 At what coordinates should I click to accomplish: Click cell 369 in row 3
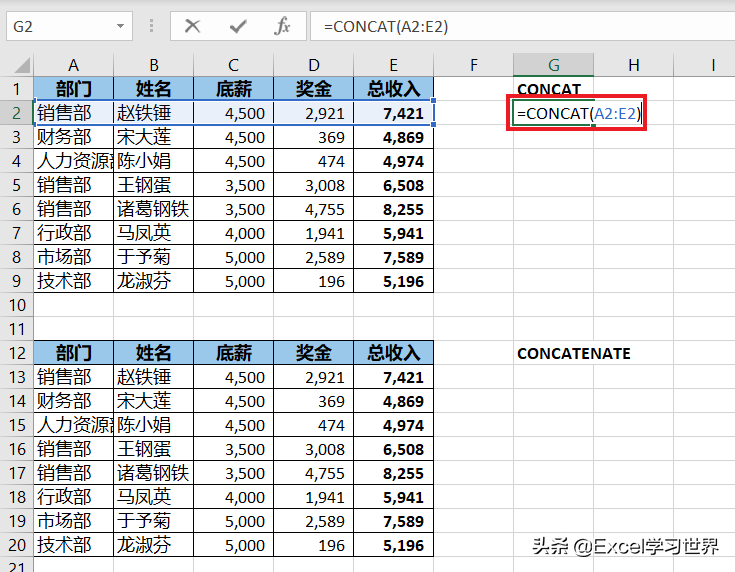tap(314, 137)
